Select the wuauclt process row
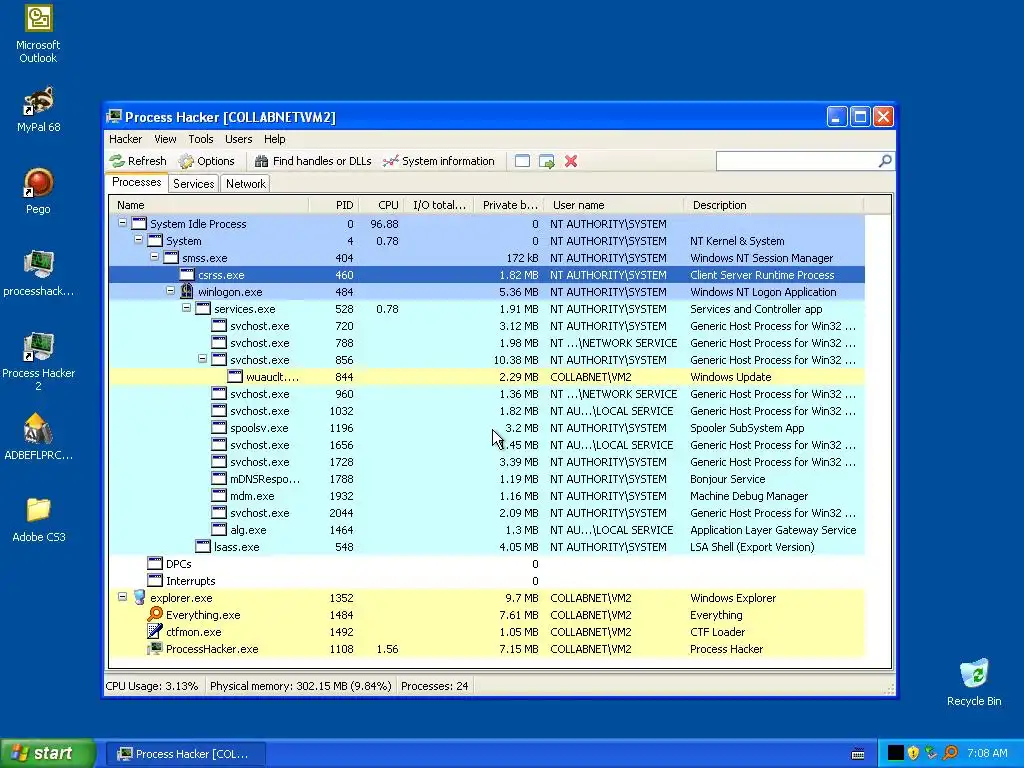Viewport: 1024px width, 768px height. pos(487,377)
